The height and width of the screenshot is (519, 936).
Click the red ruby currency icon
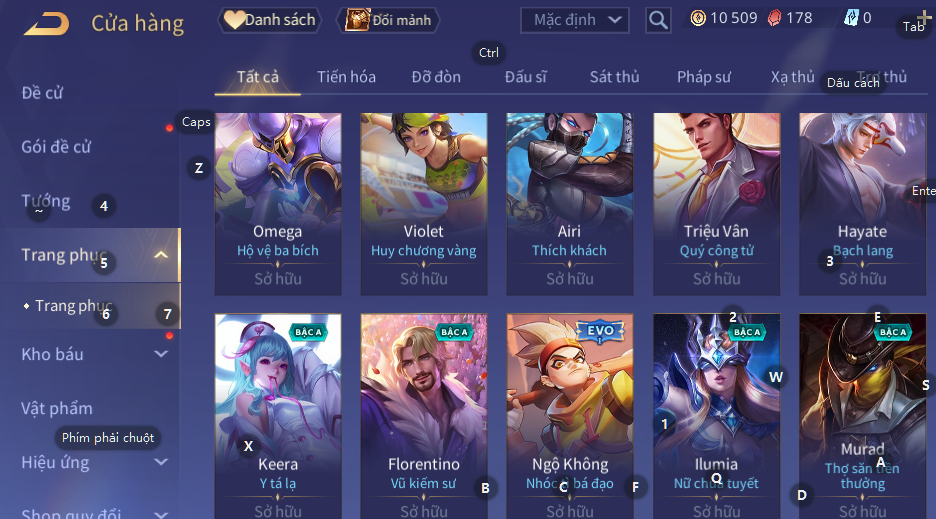click(774, 19)
